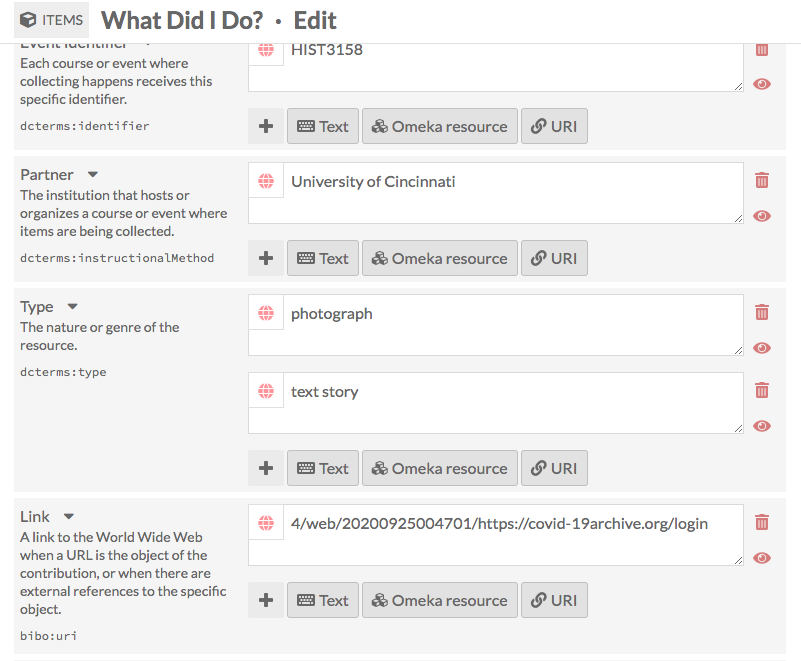The width and height of the screenshot is (801, 661).
Task: Add new value with plus in Type section
Action: [x=266, y=468]
